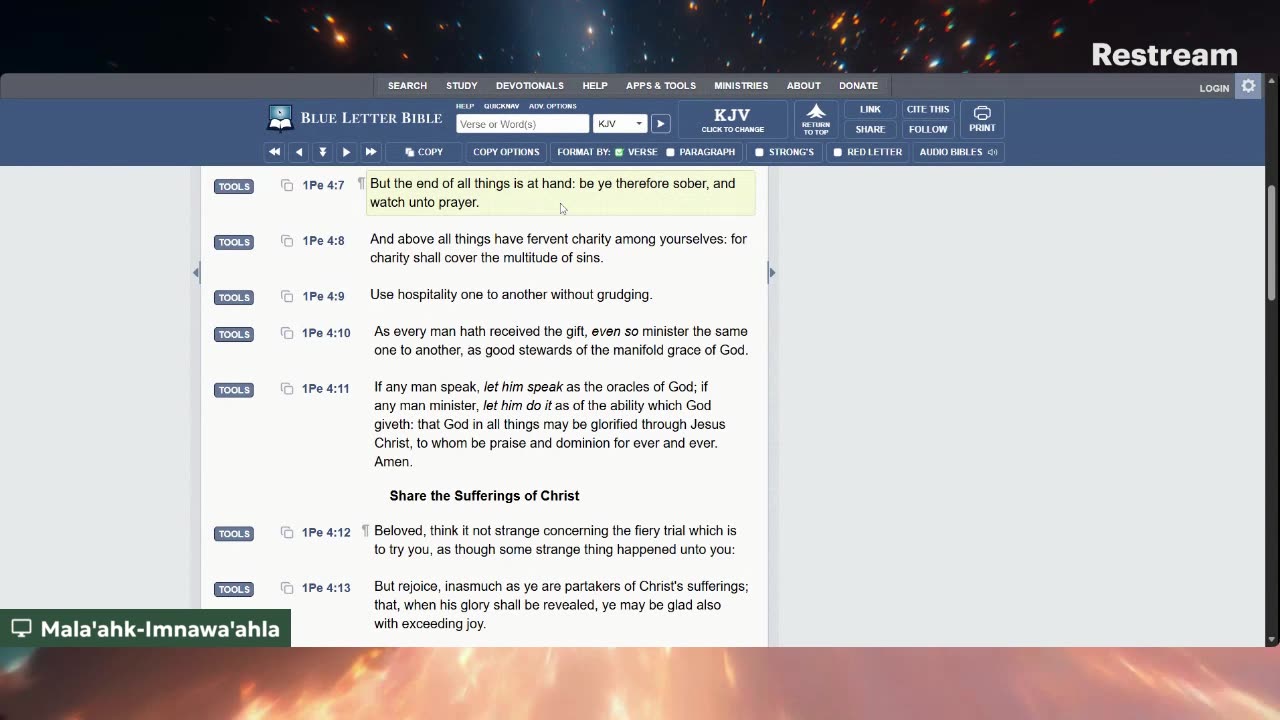Image resolution: width=1280 pixels, height=720 pixels.
Task: Click the right panel expand arrow
Action: (x=771, y=272)
